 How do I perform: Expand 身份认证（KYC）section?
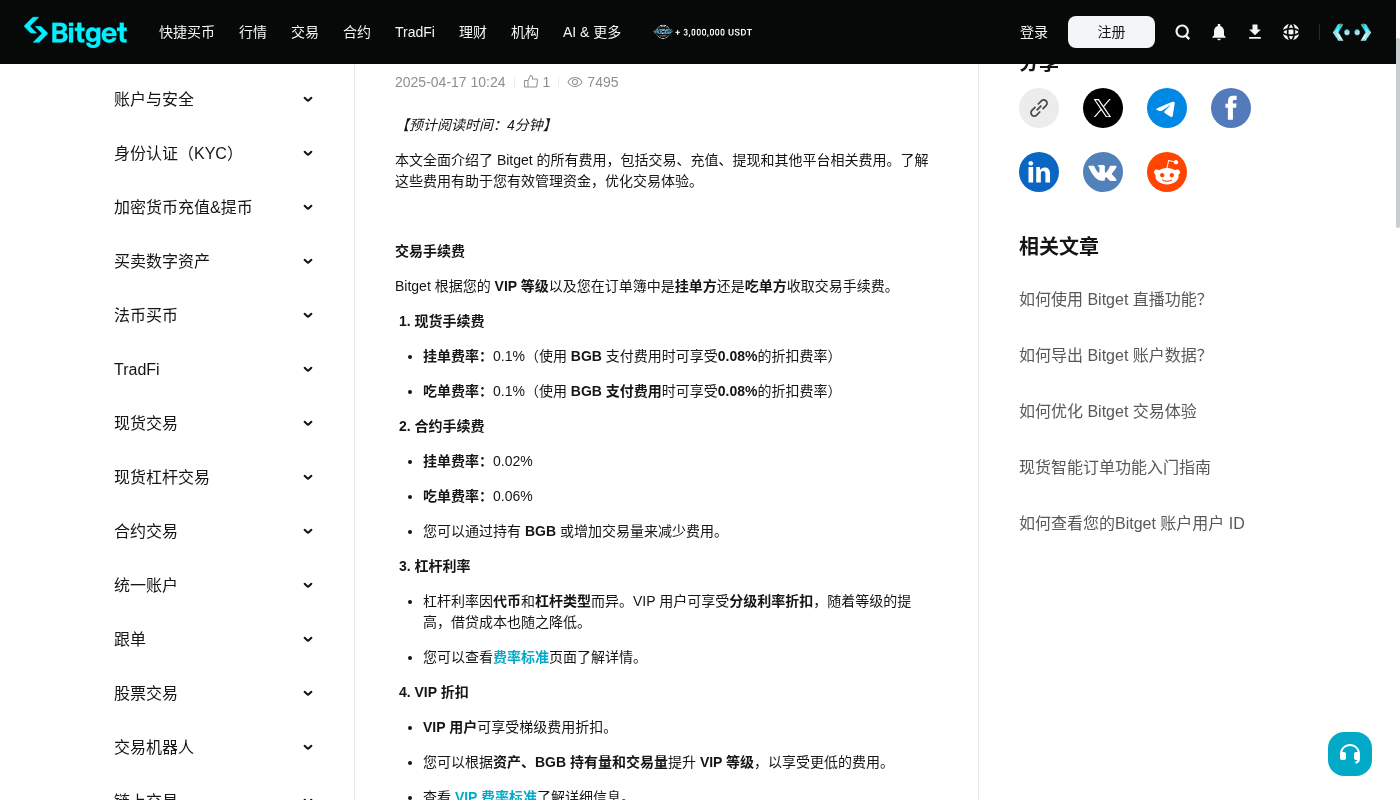point(214,153)
